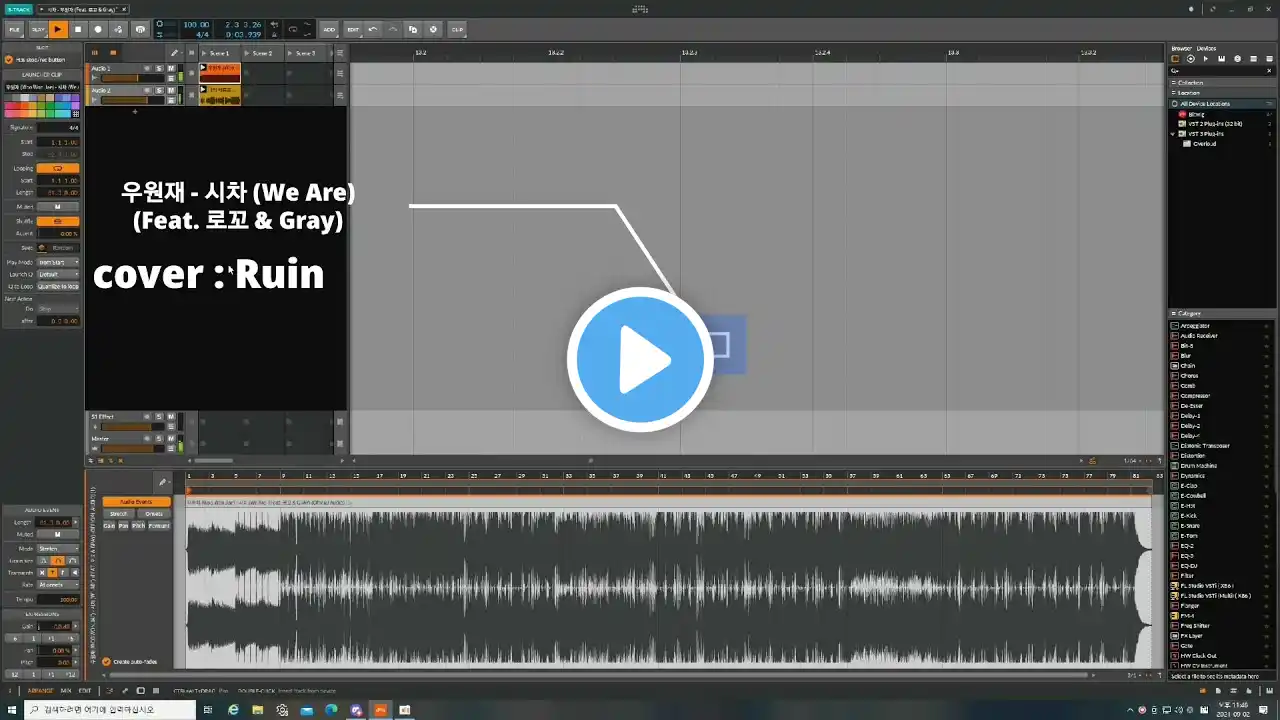Click the Onsets button
This screenshot has width=1280, height=720.
click(153, 514)
